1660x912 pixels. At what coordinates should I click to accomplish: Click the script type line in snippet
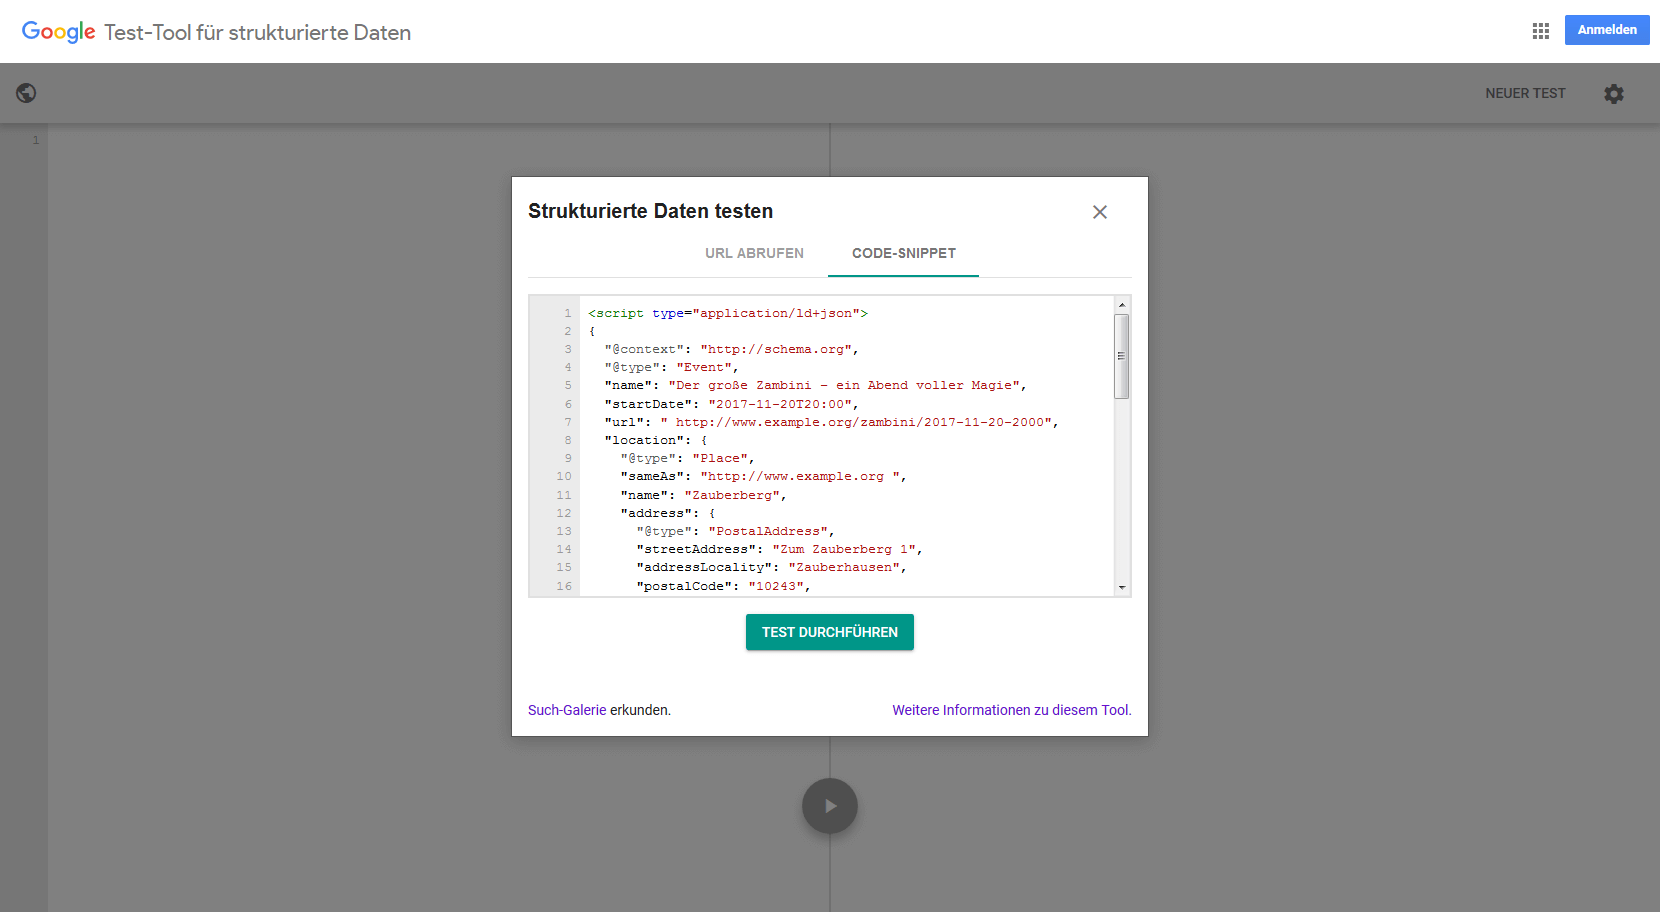728,313
